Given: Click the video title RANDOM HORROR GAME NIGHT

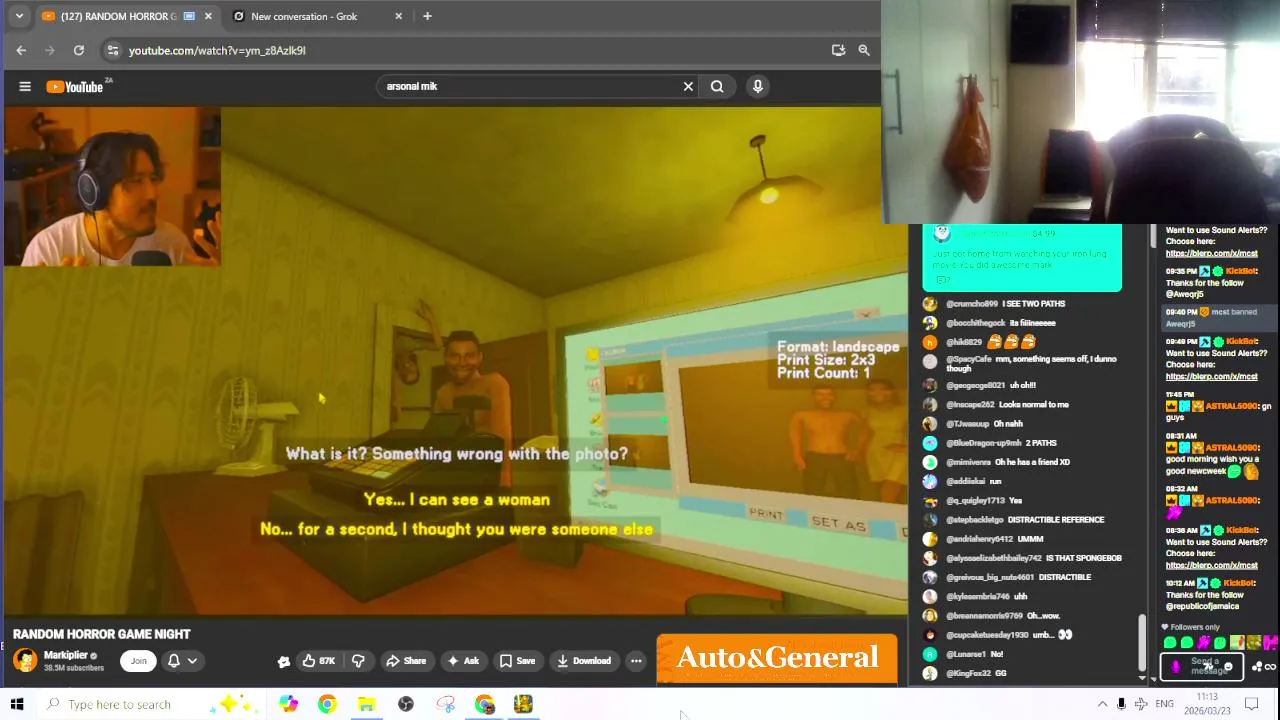Looking at the screenshot, I should click(101, 634).
